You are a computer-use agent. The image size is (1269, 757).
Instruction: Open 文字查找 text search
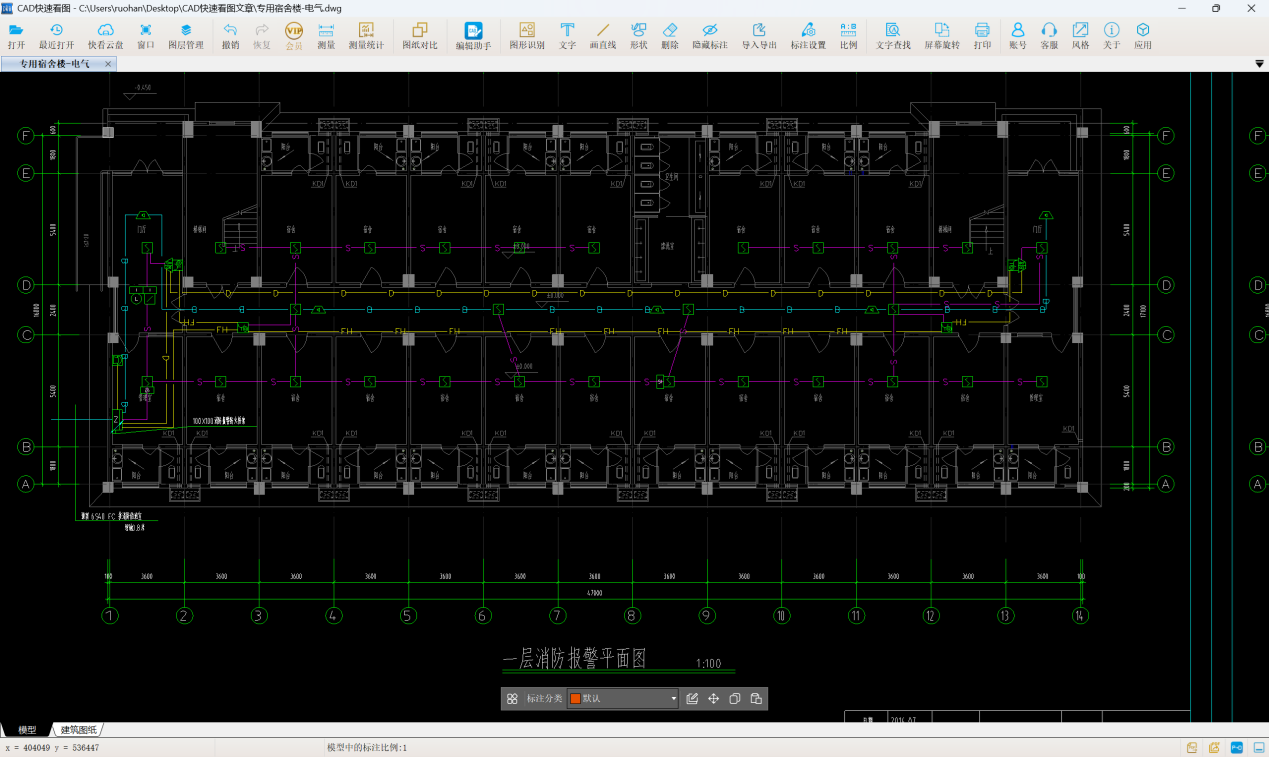click(892, 36)
